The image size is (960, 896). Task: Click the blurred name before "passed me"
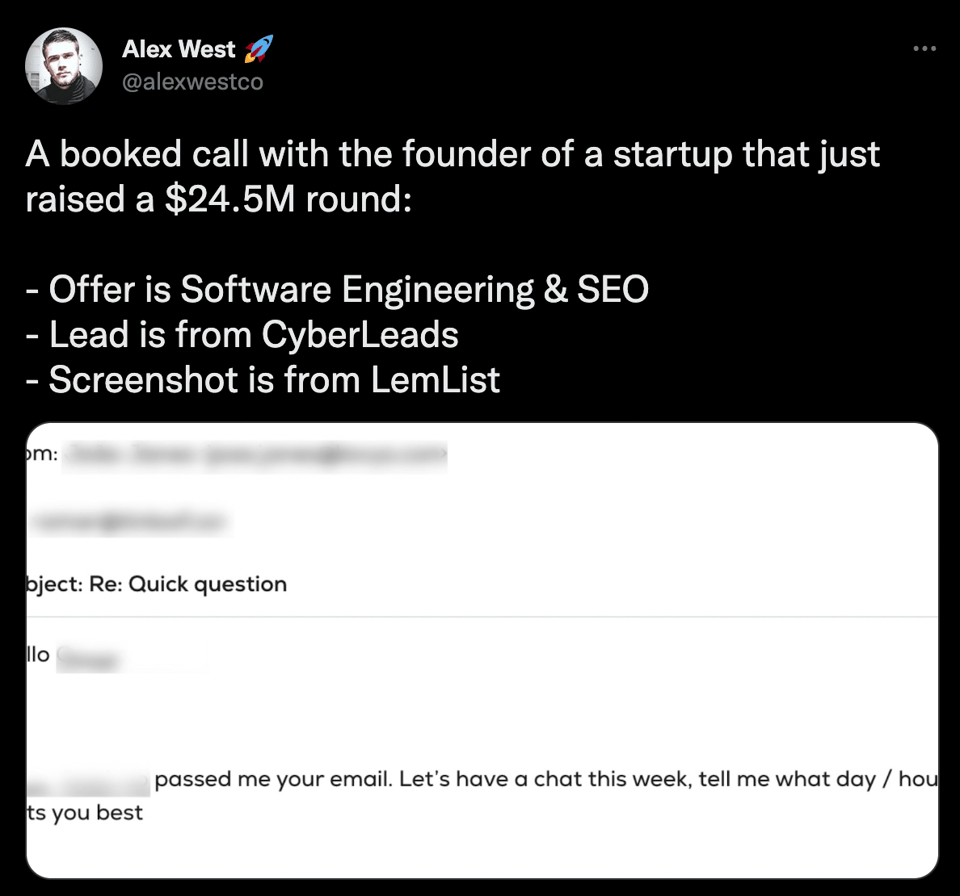point(88,781)
